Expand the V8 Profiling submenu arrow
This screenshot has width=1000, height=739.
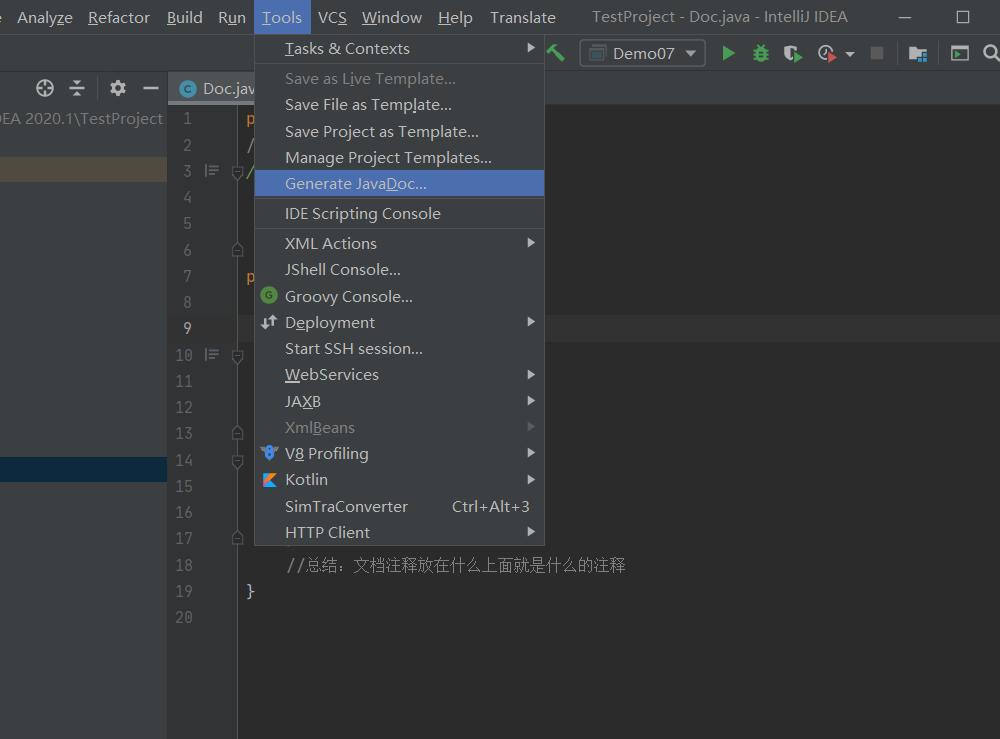click(531, 453)
